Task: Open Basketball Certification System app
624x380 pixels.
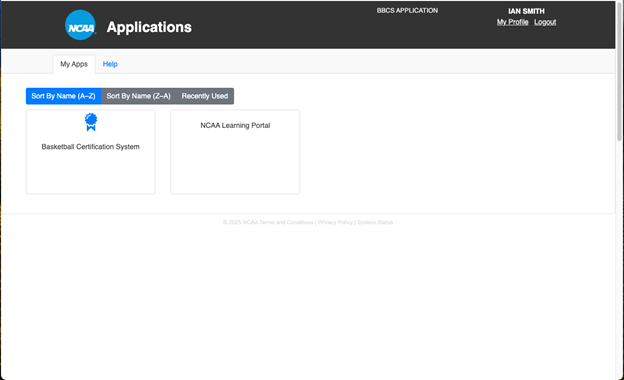Action: (x=91, y=152)
